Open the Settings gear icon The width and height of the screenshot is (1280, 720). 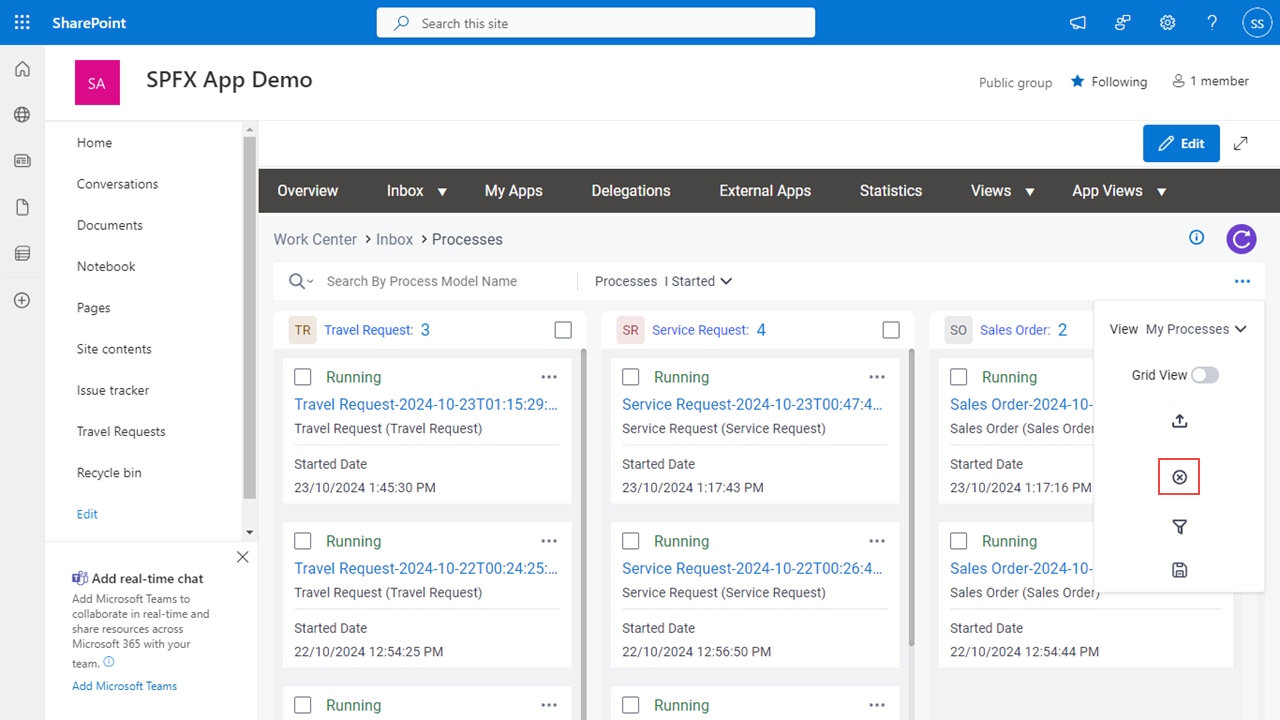click(x=1167, y=22)
